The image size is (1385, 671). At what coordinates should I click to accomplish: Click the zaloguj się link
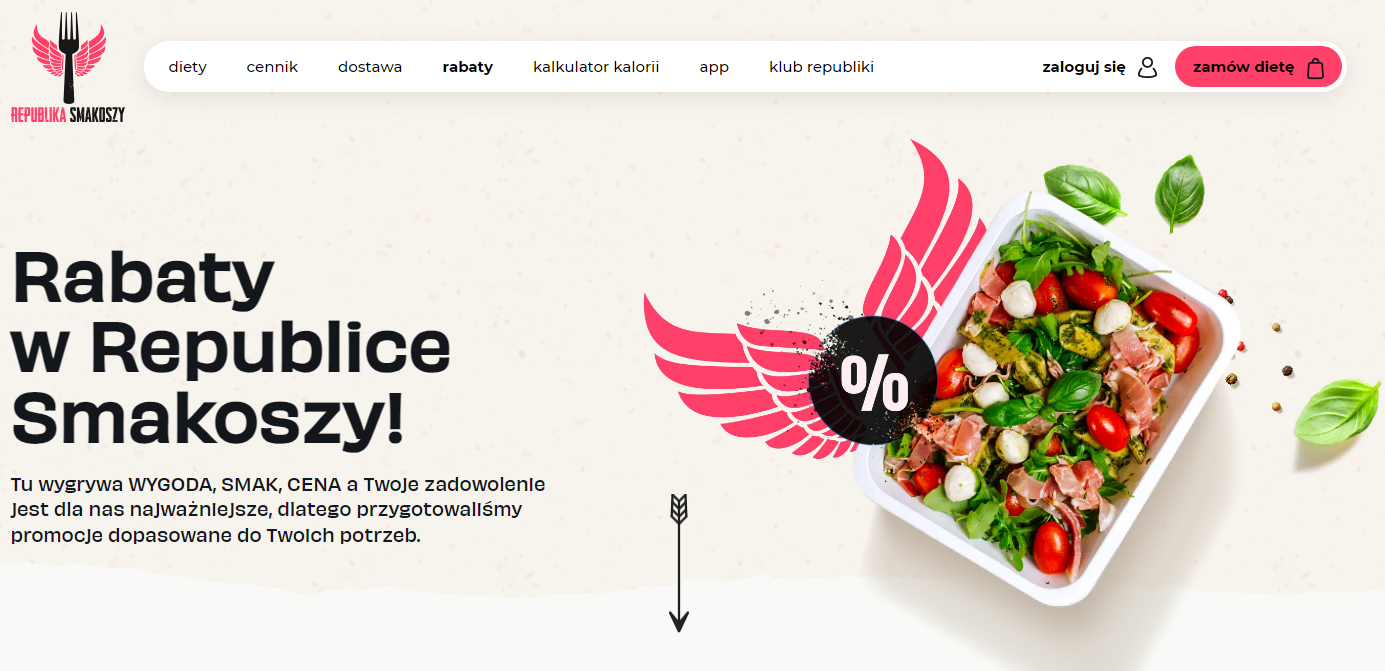coord(1083,67)
